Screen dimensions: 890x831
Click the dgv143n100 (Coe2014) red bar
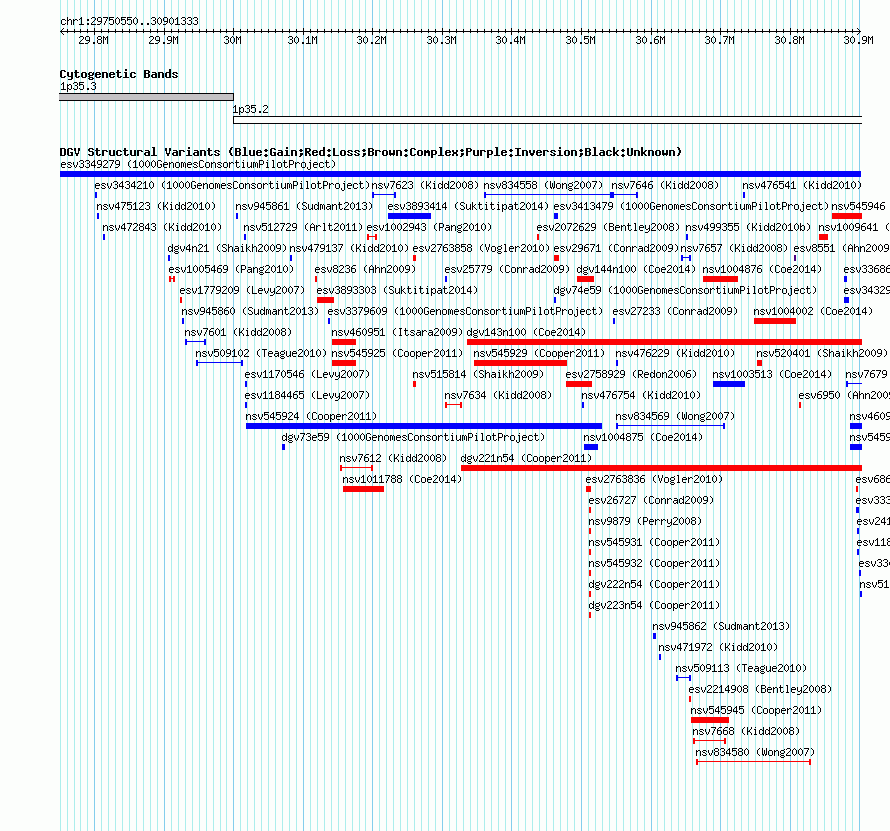[664, 342]
